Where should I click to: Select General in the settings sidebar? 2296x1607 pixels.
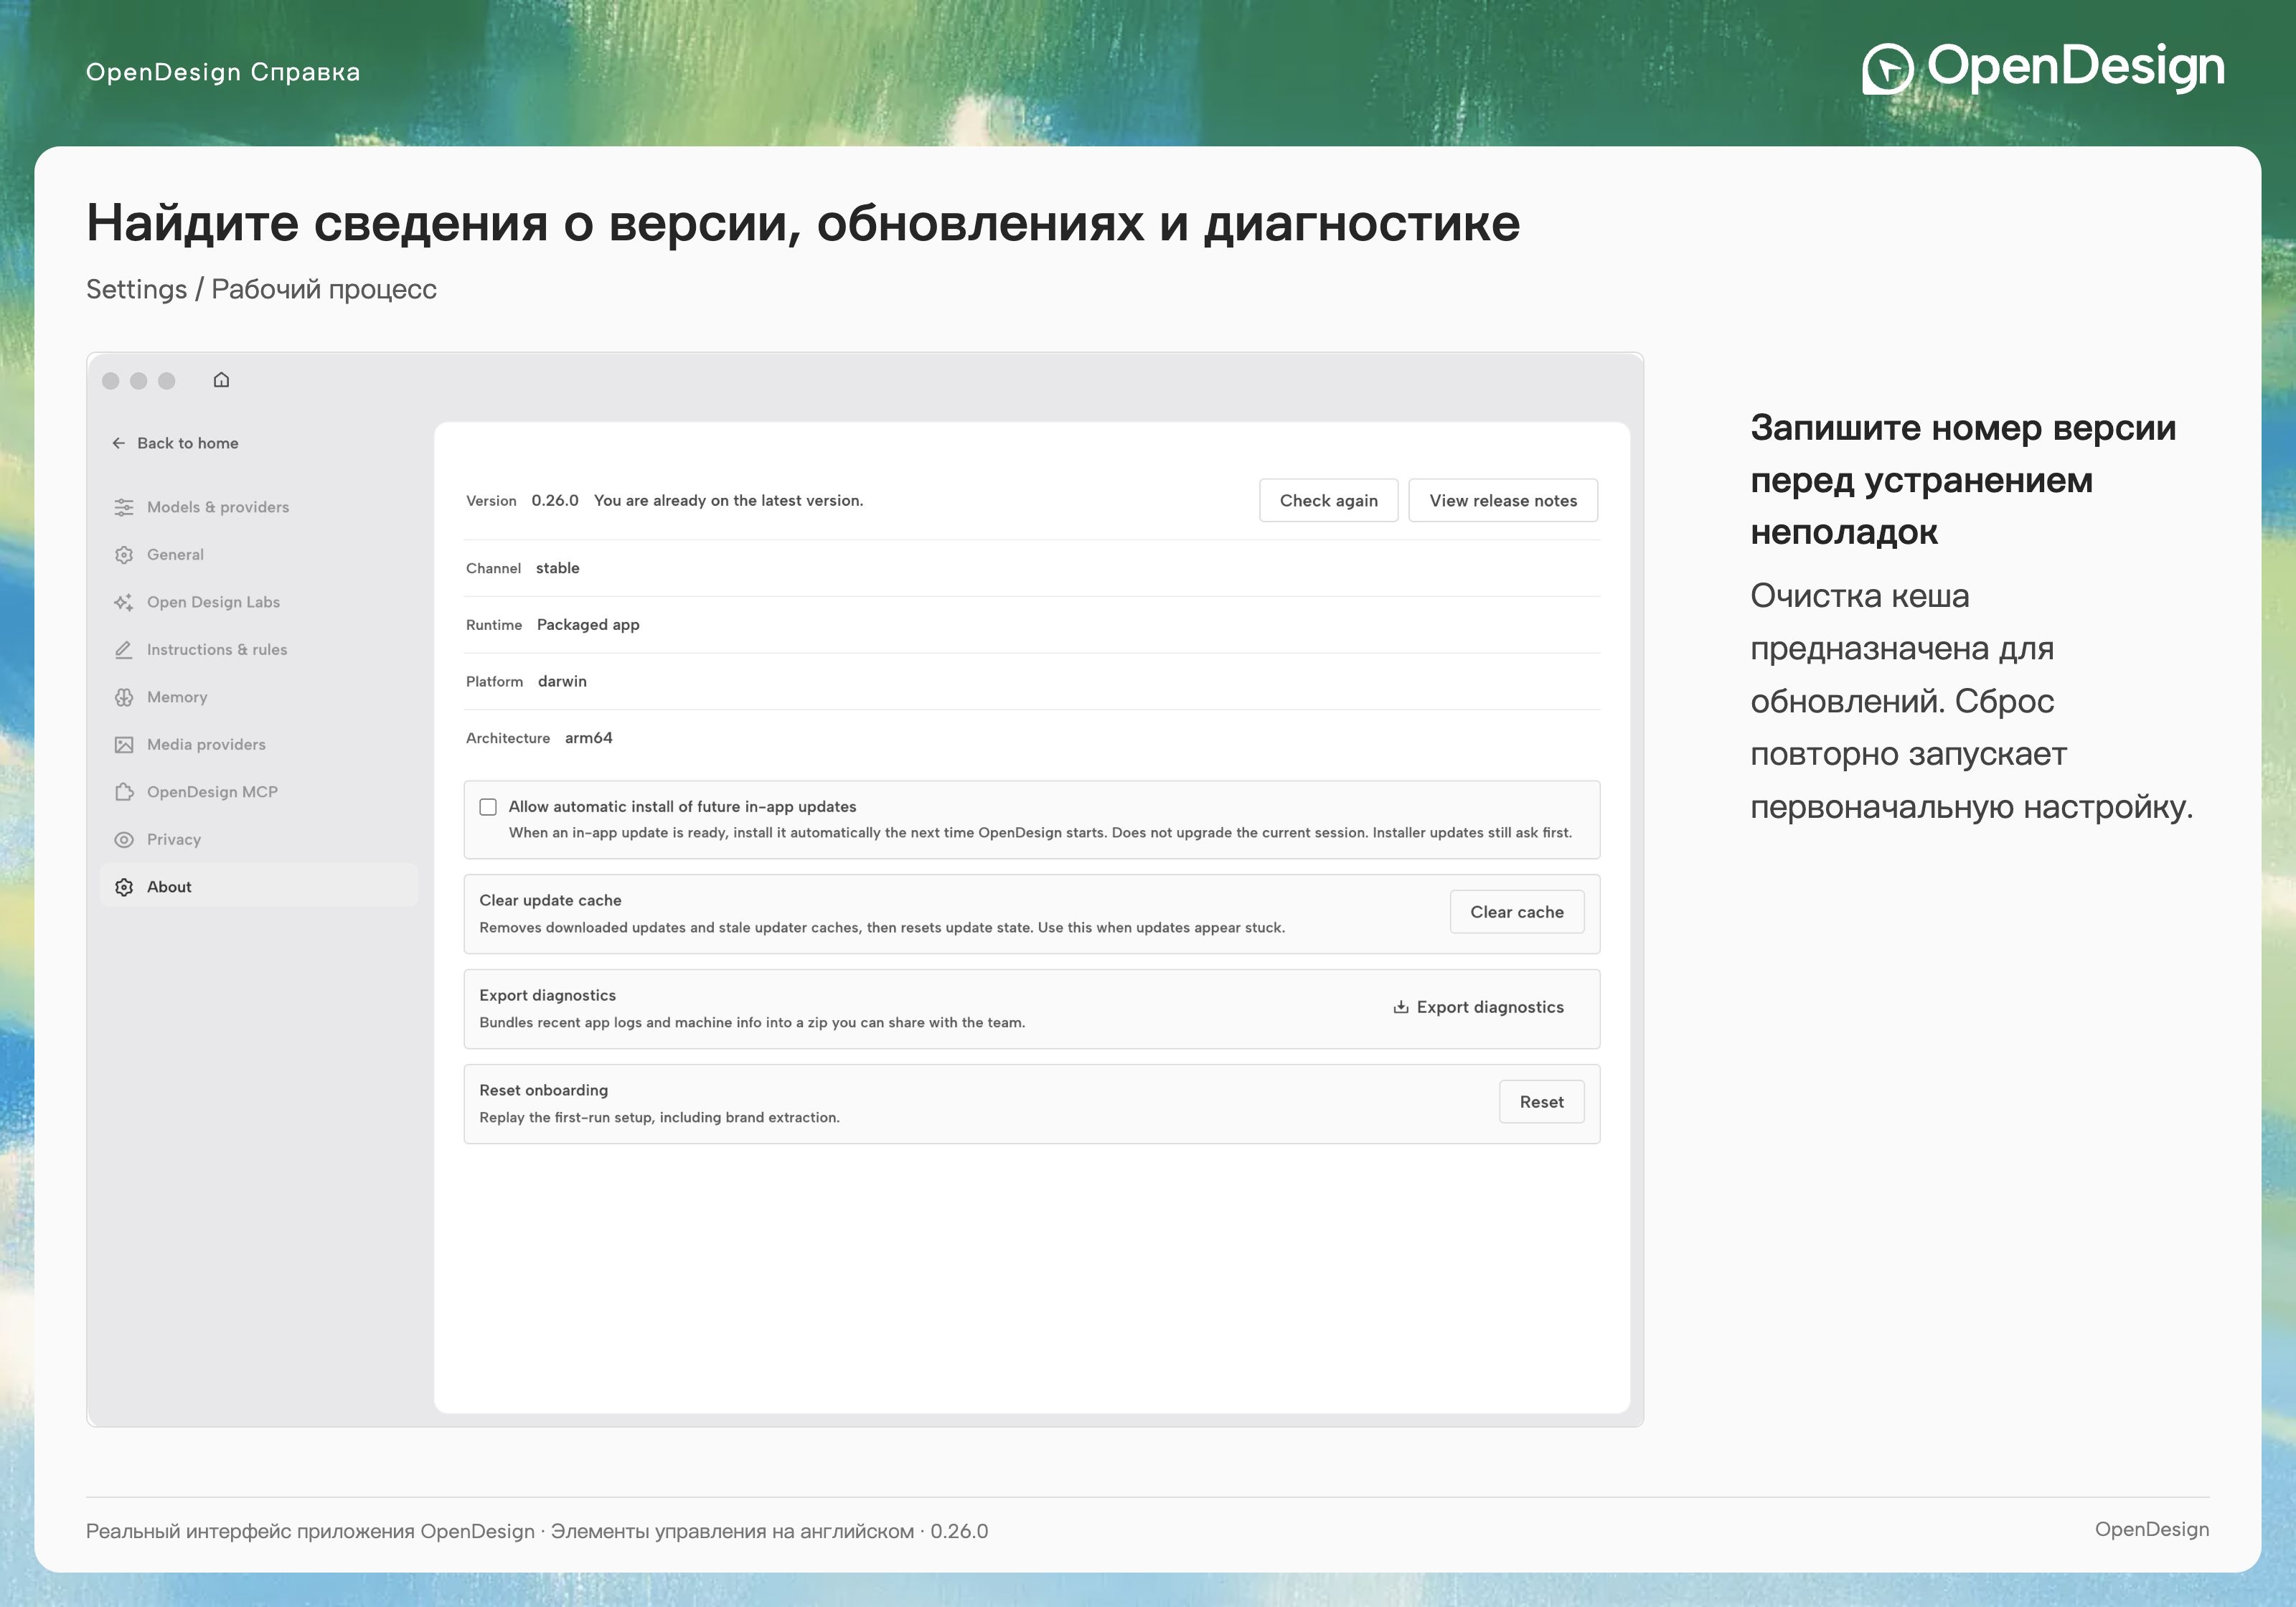tap(259, 555)
